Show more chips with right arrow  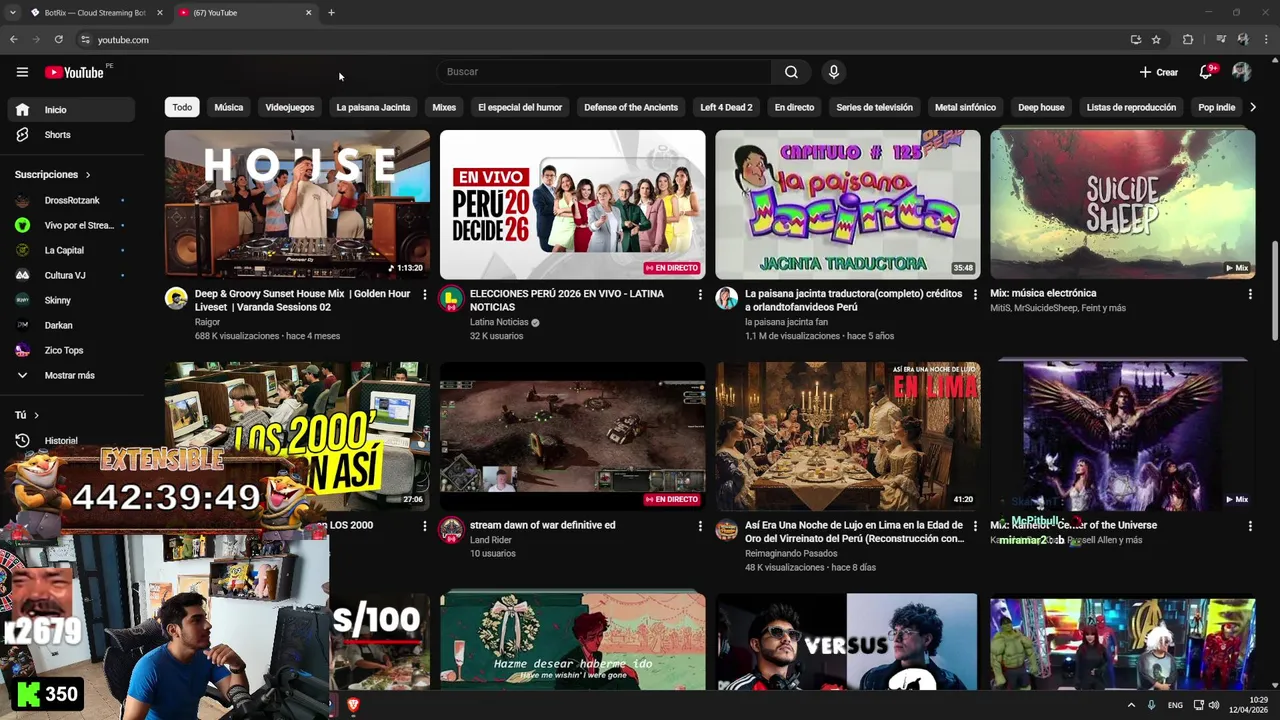[1253, 107]
